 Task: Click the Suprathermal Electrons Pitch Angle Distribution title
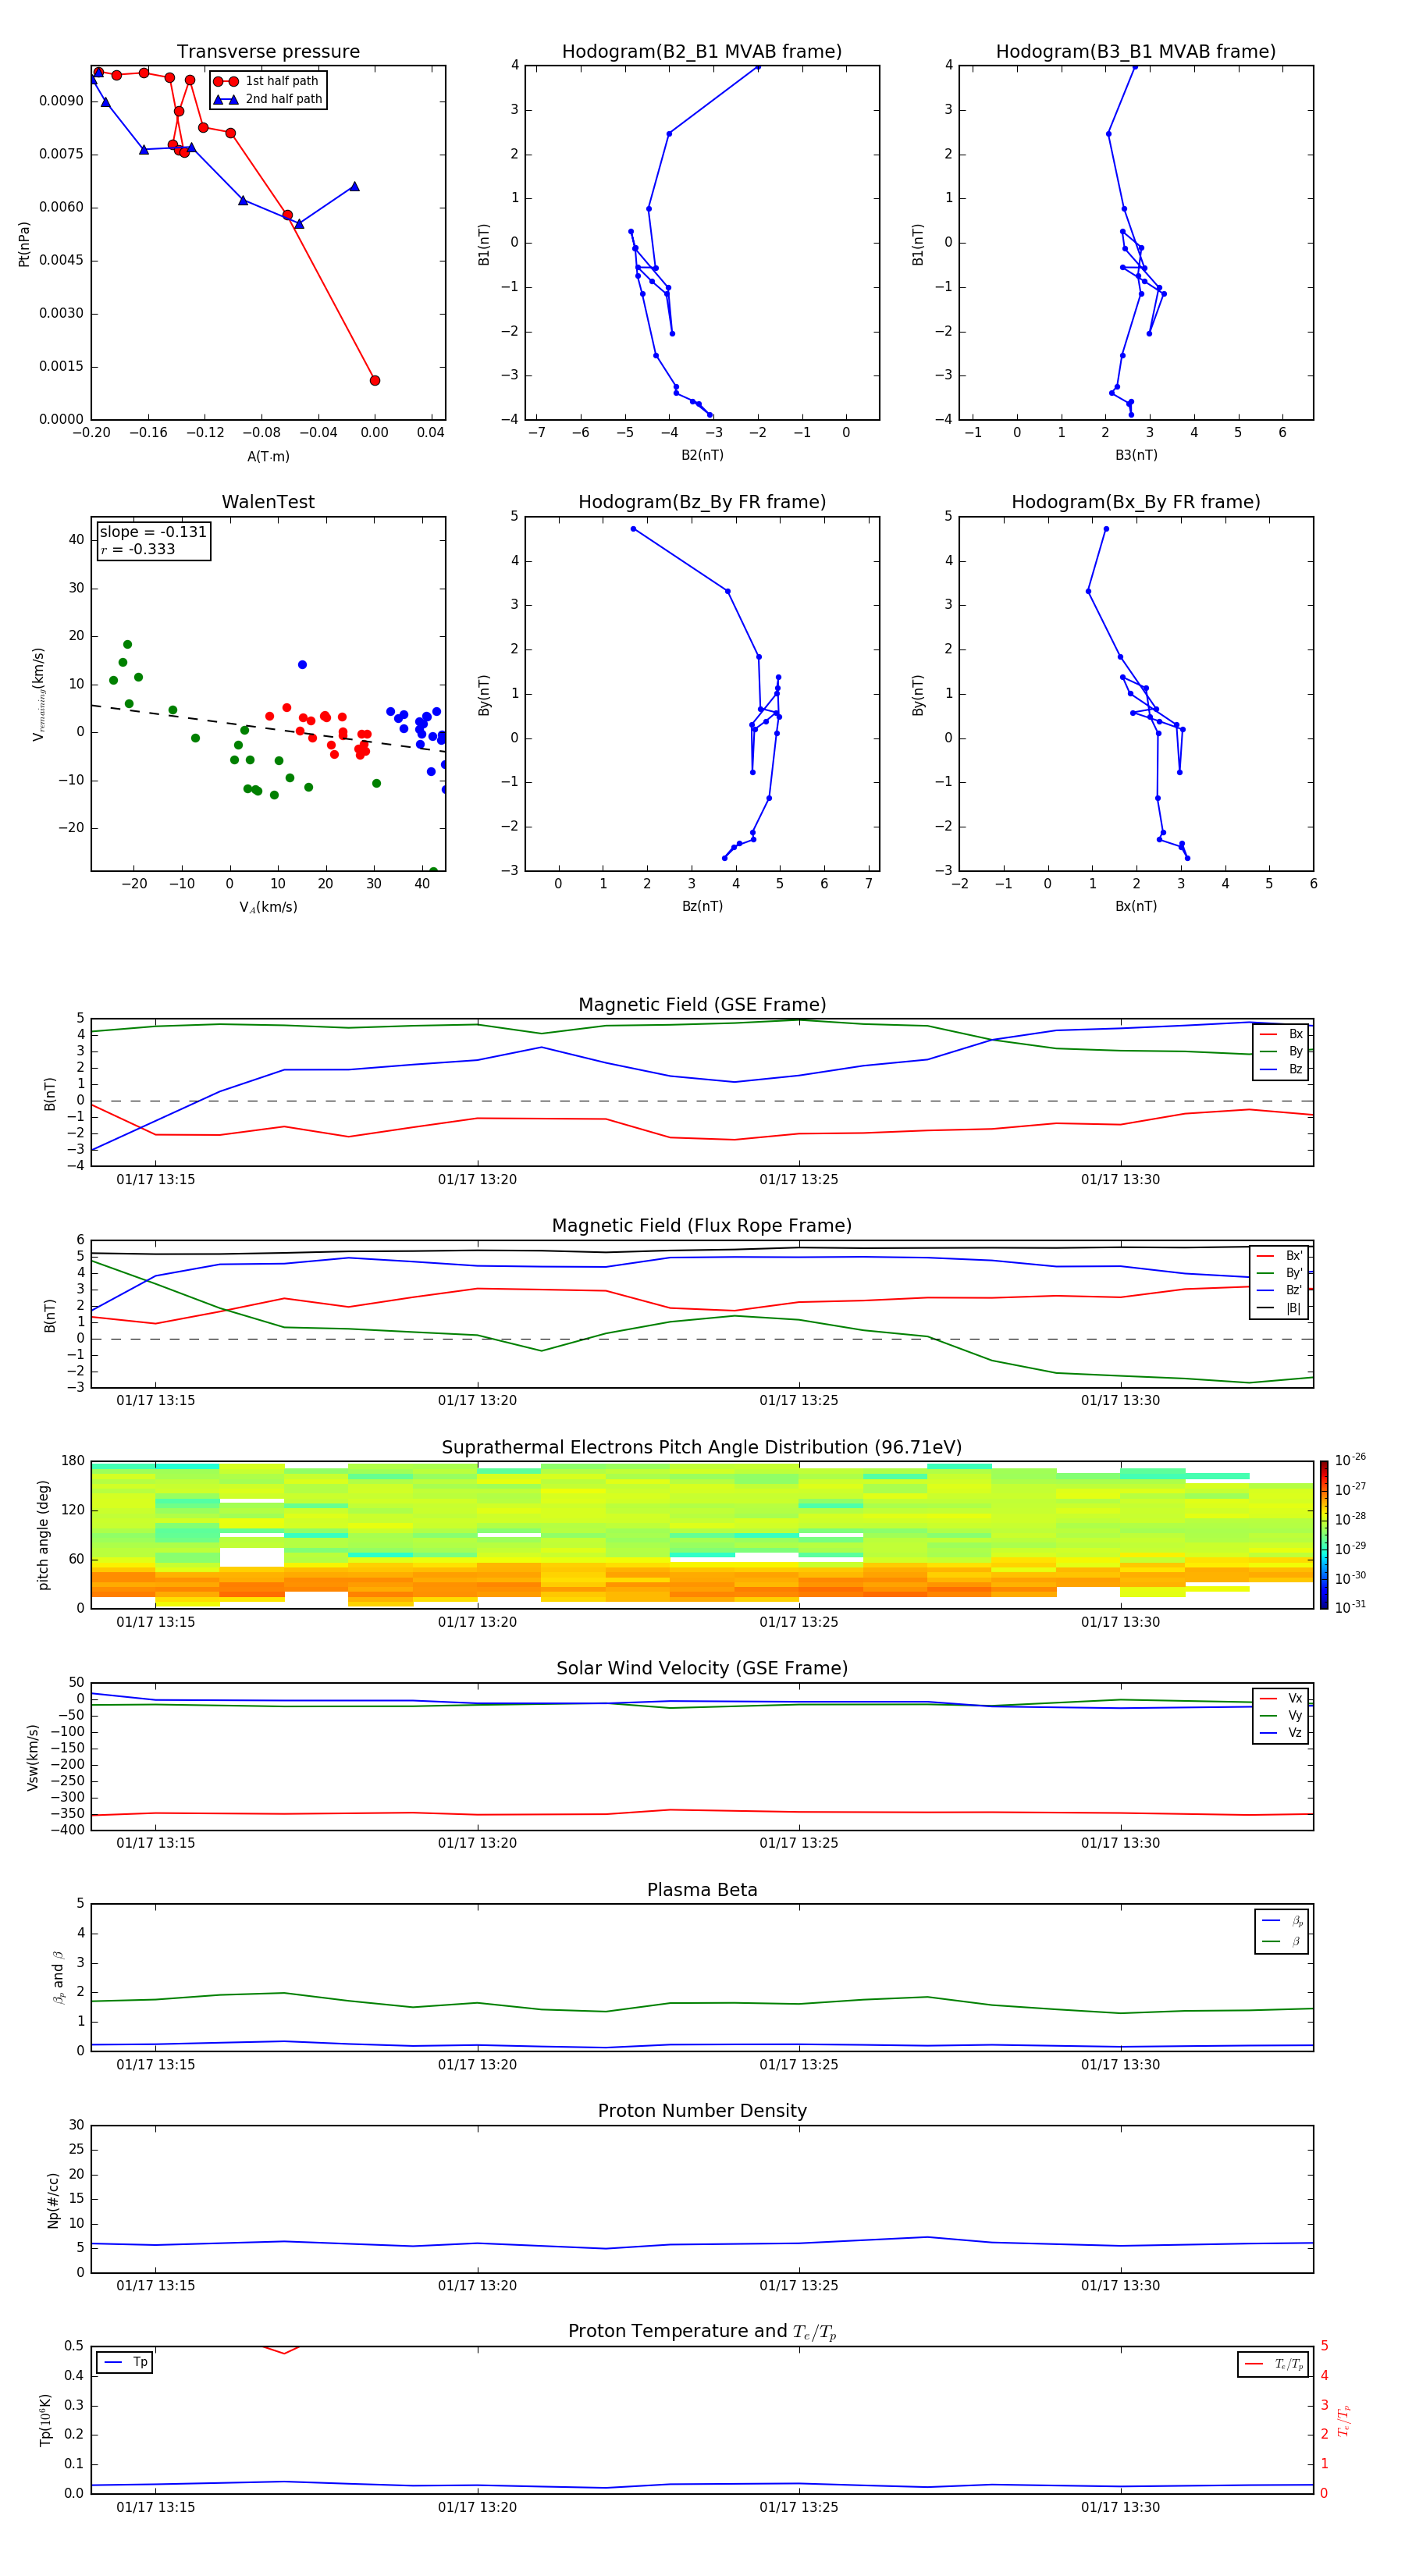click(x=702, y=1447)
